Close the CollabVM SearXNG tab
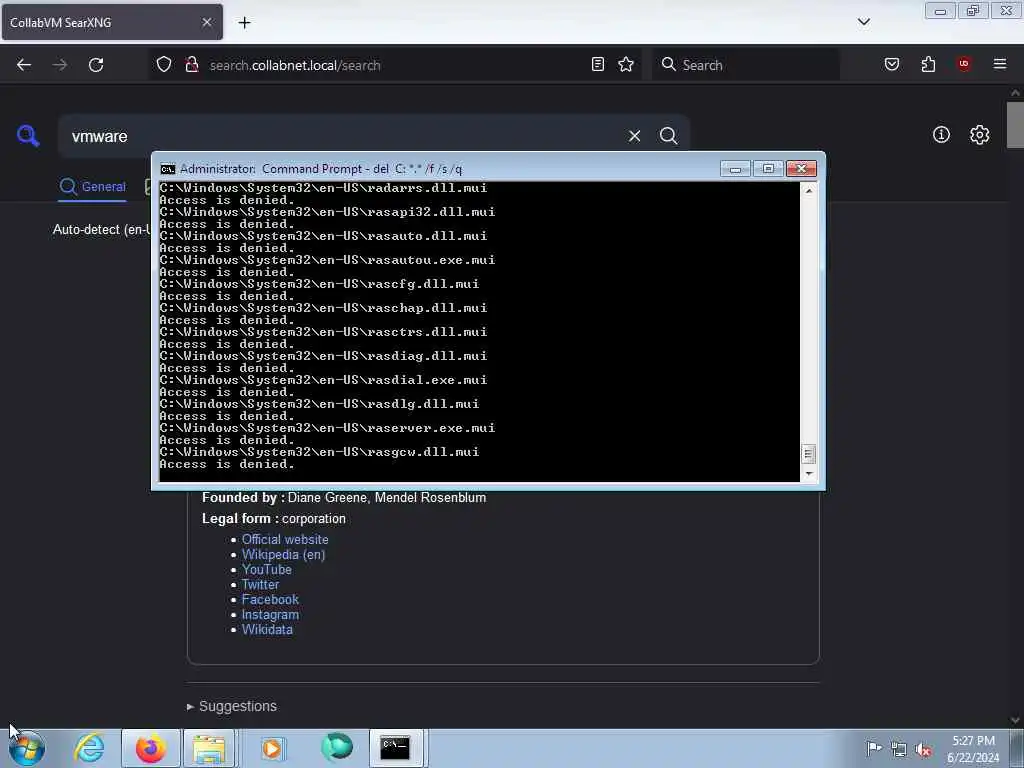This screenshot has height=768, width=1024. tap(207, 22)
